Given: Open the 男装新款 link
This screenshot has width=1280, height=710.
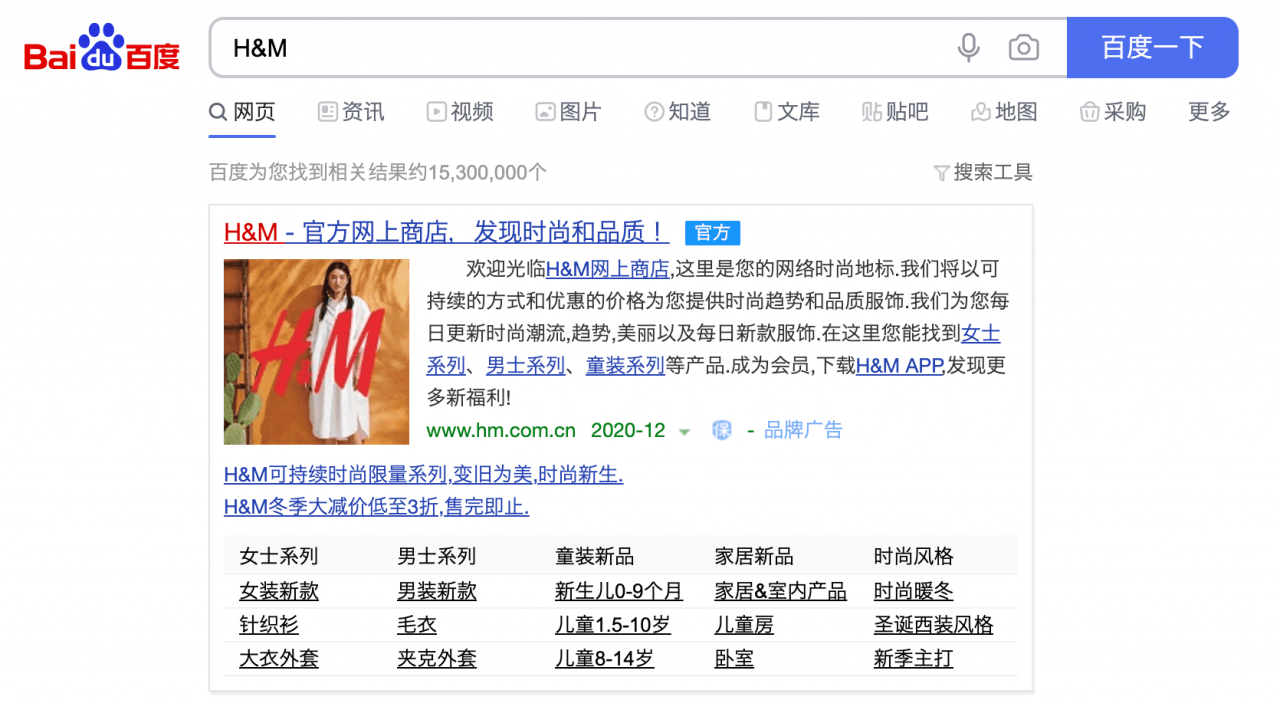Looking at the screenshot, I should [x=437, y=591].
